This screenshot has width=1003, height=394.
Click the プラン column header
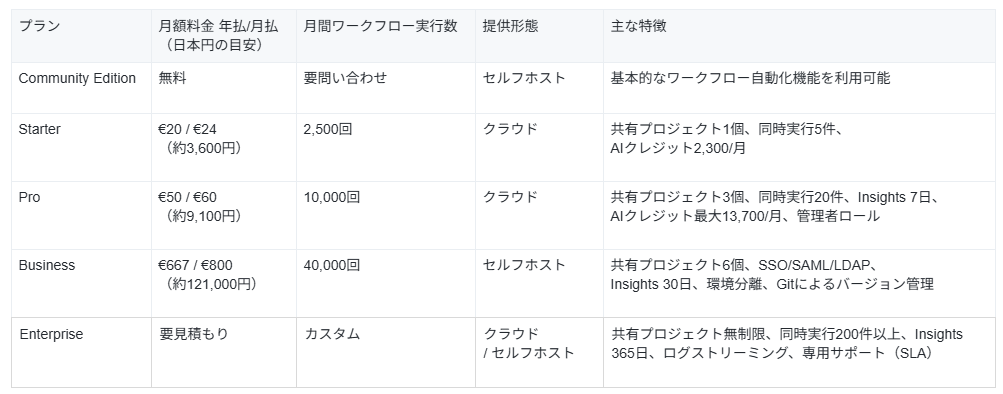point(81,36)
